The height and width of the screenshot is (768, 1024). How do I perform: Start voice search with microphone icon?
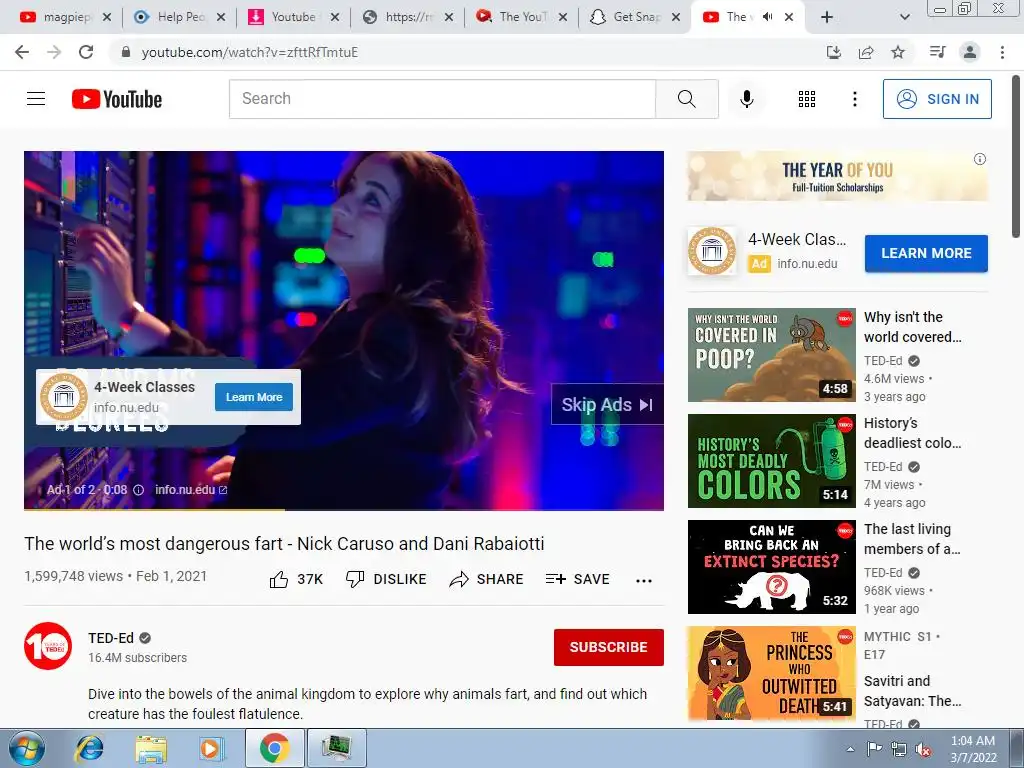(746, 99)
